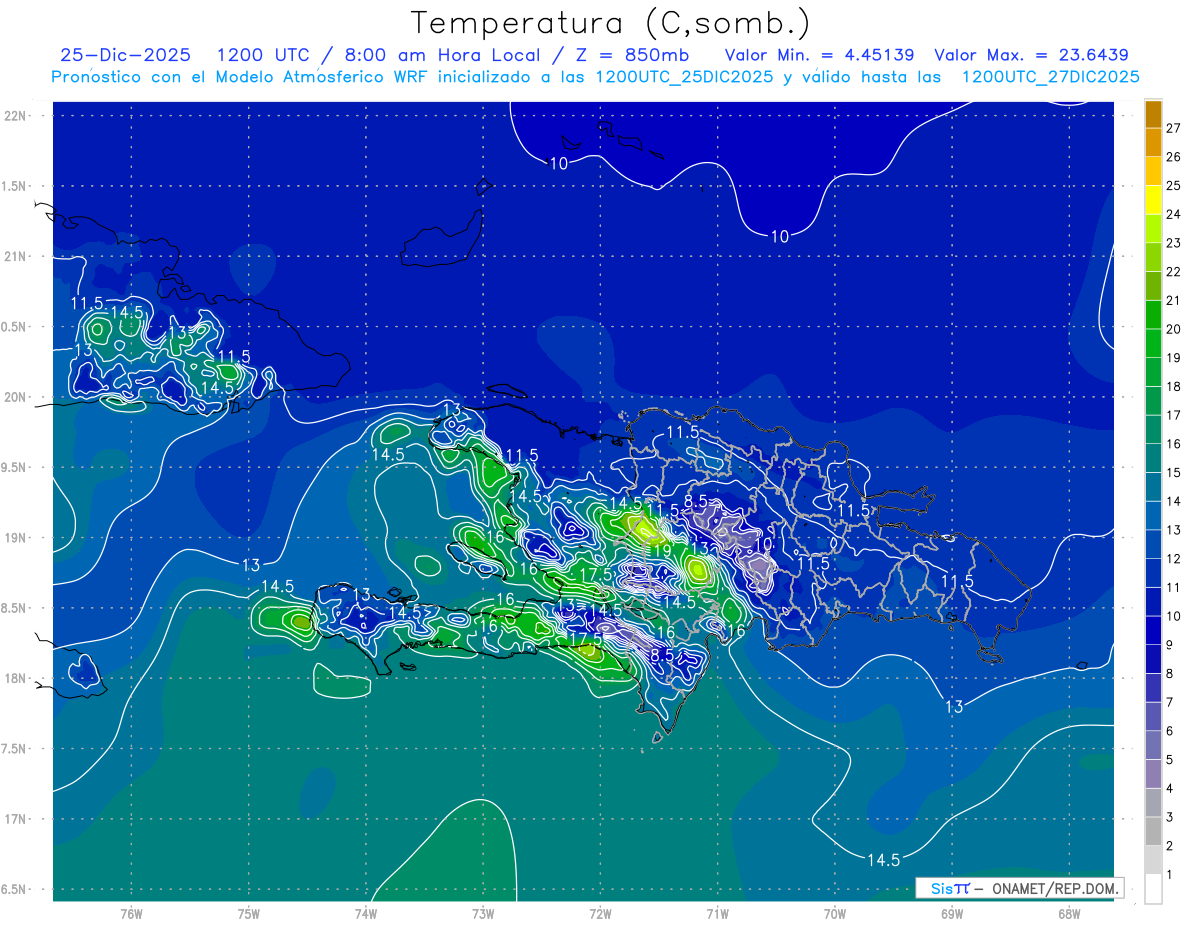Pick the dark blue legend swatch between 9 and 10
This screenshot has width=1200, height=927.
click(1153, 630)
